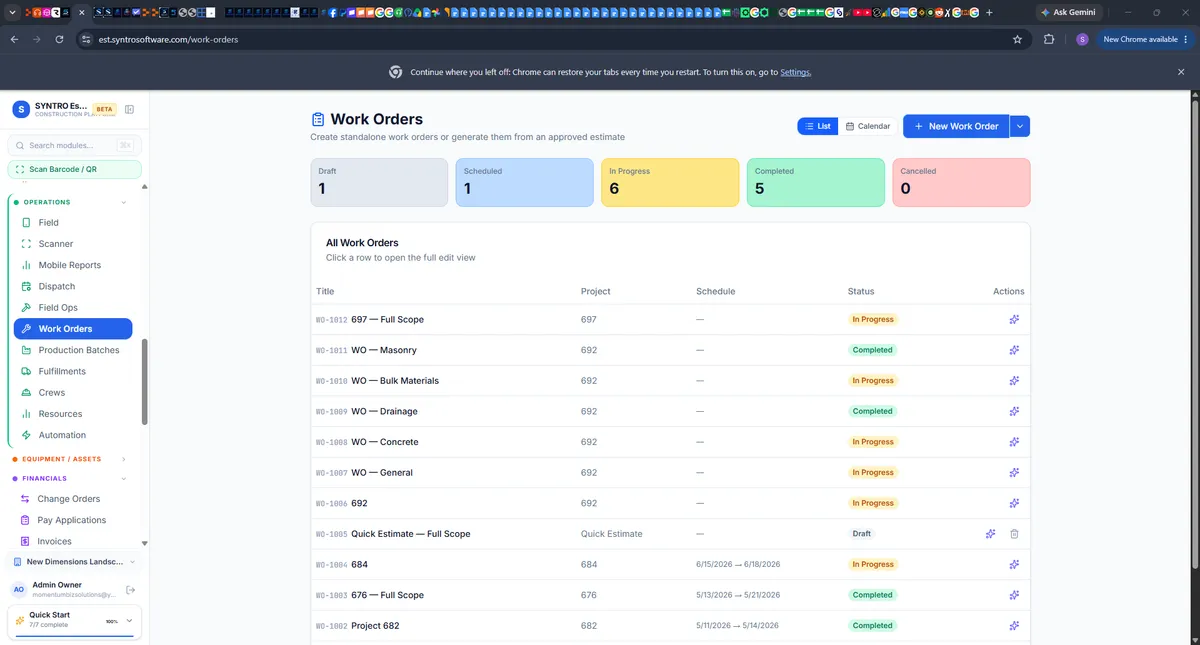
Task: Open the WO — General row
Action: (x=670, y=473)
